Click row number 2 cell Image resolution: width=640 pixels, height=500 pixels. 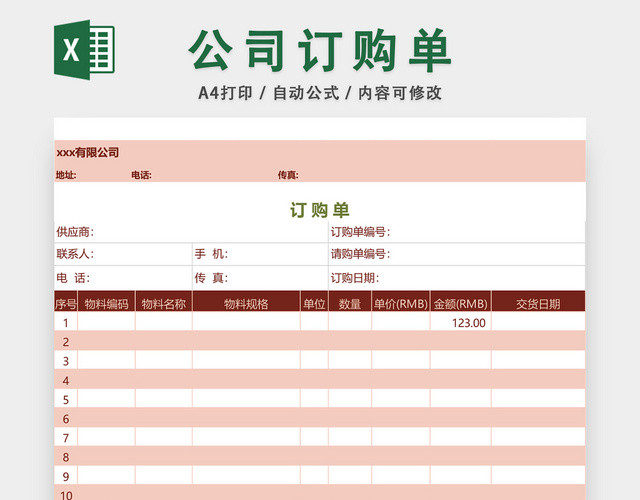coord(66,342)
